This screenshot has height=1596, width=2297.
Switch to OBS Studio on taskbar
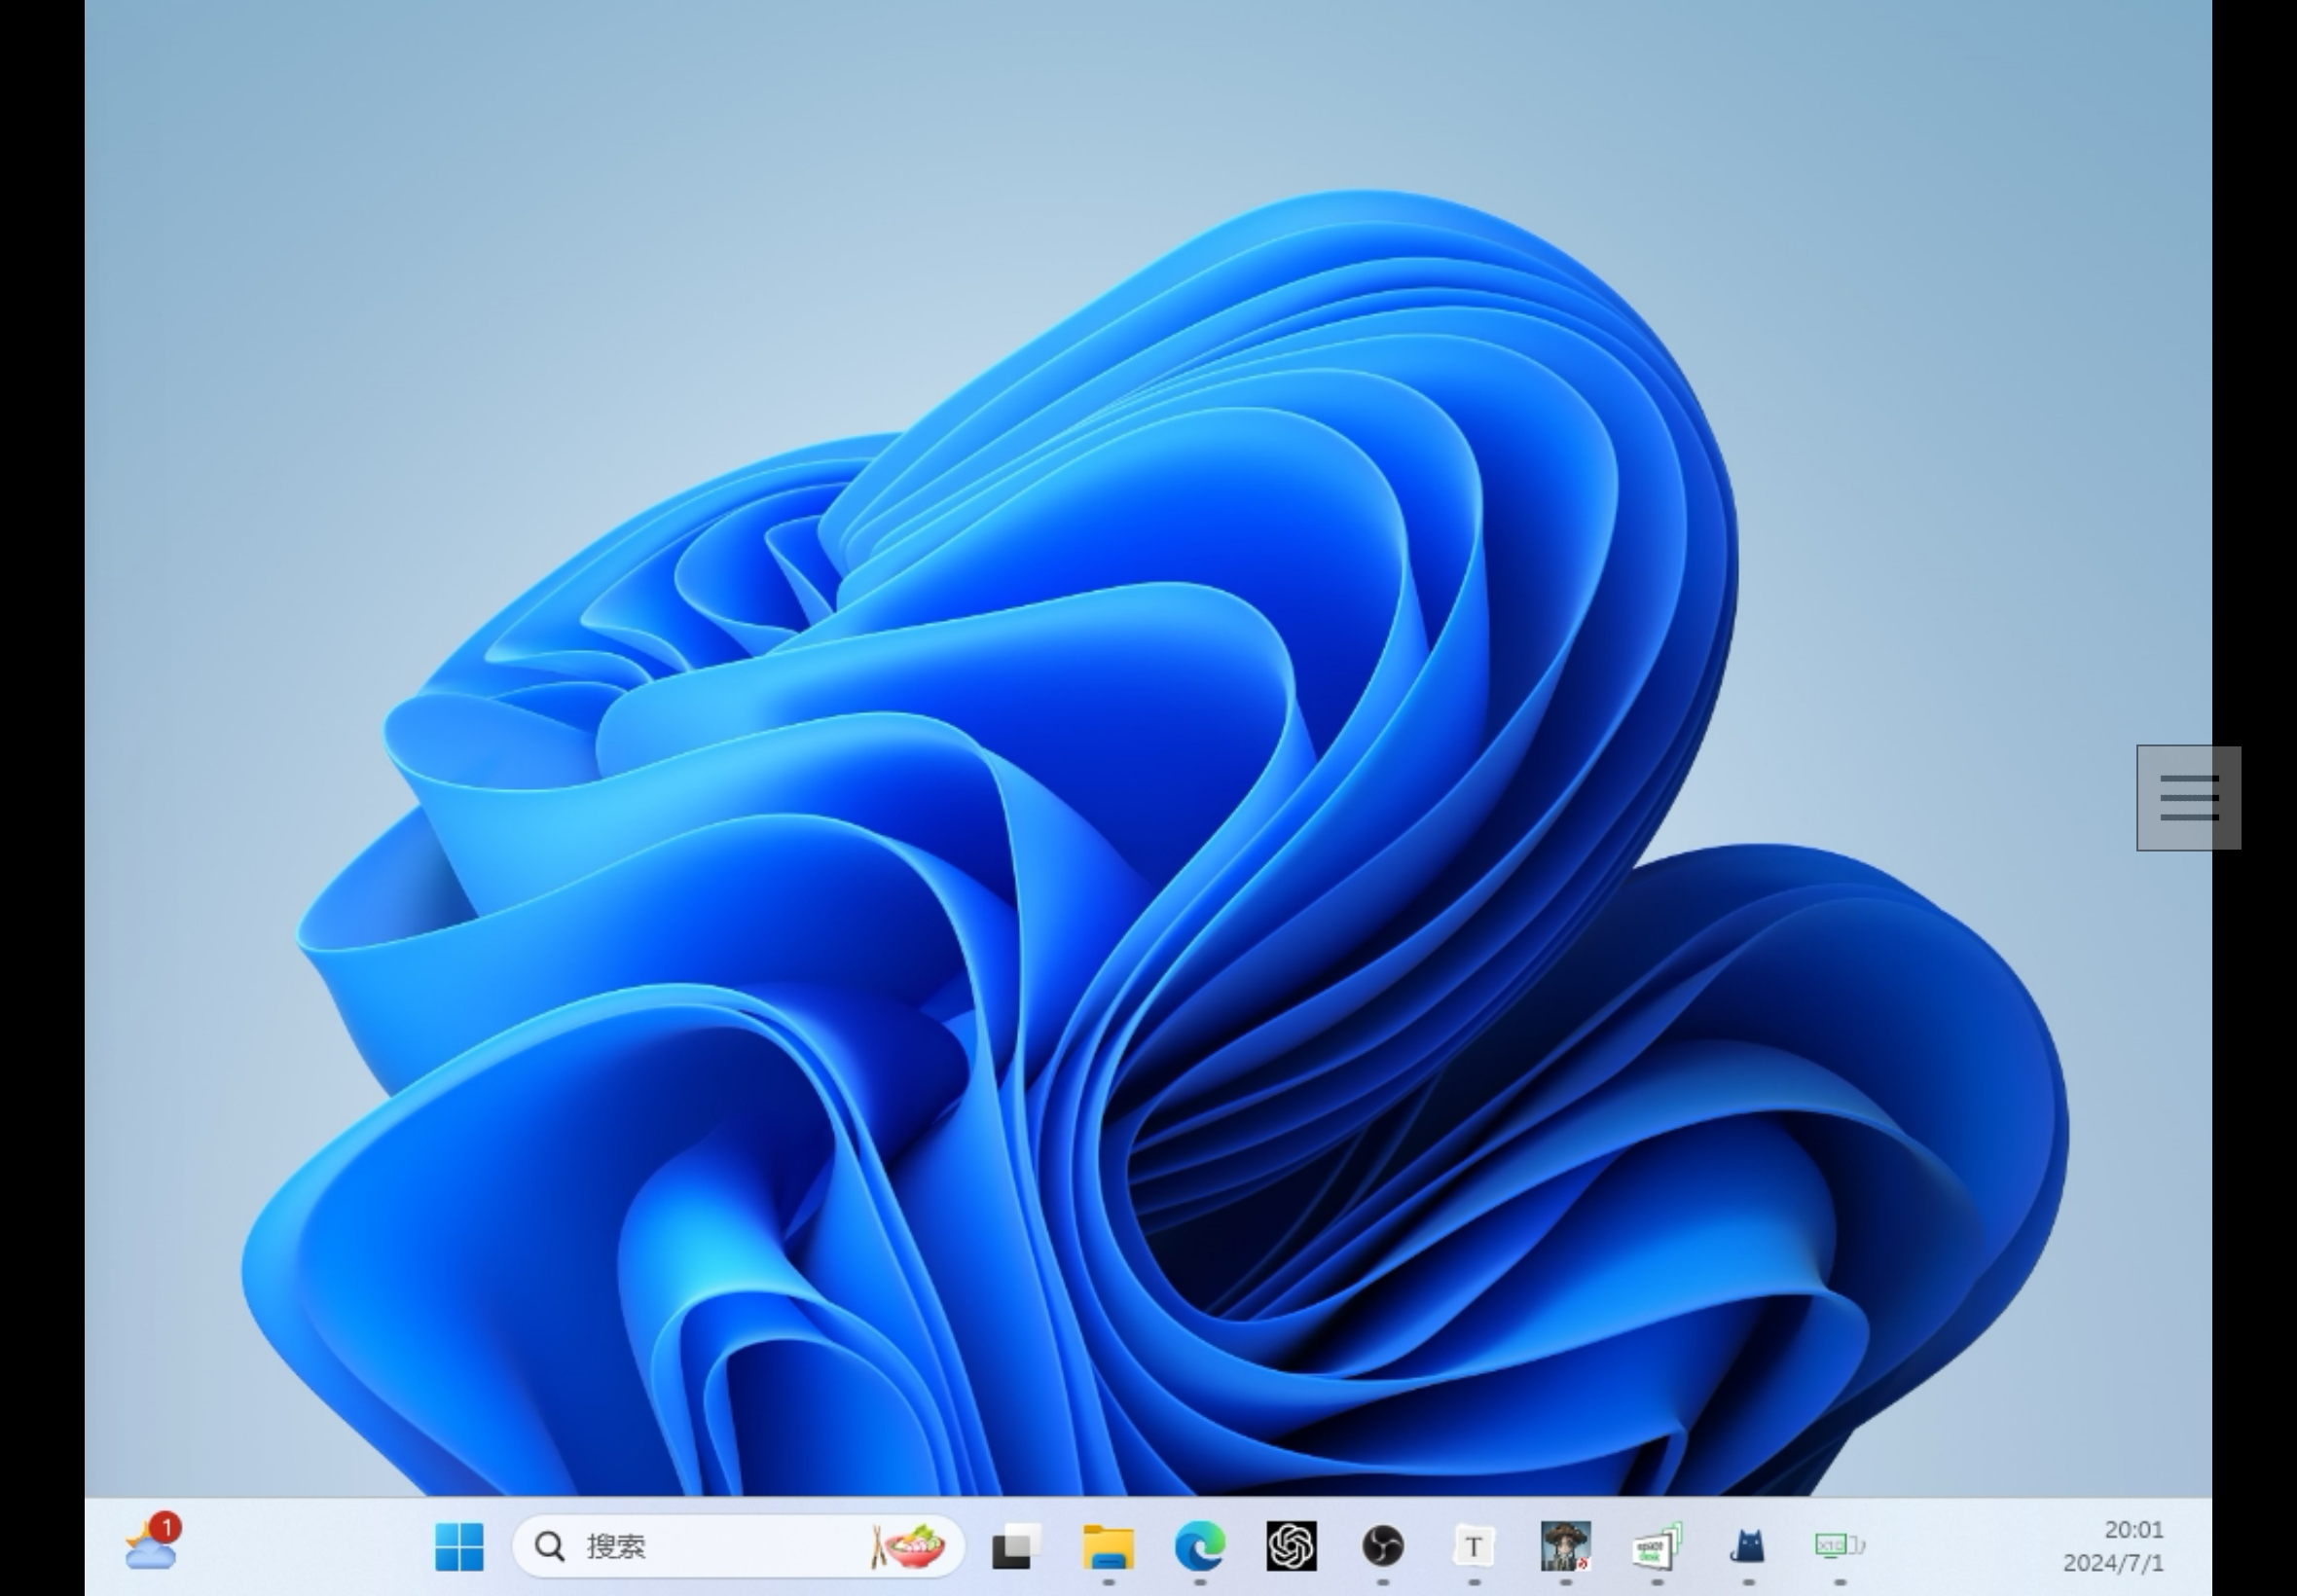(x=1383, y=1546)
